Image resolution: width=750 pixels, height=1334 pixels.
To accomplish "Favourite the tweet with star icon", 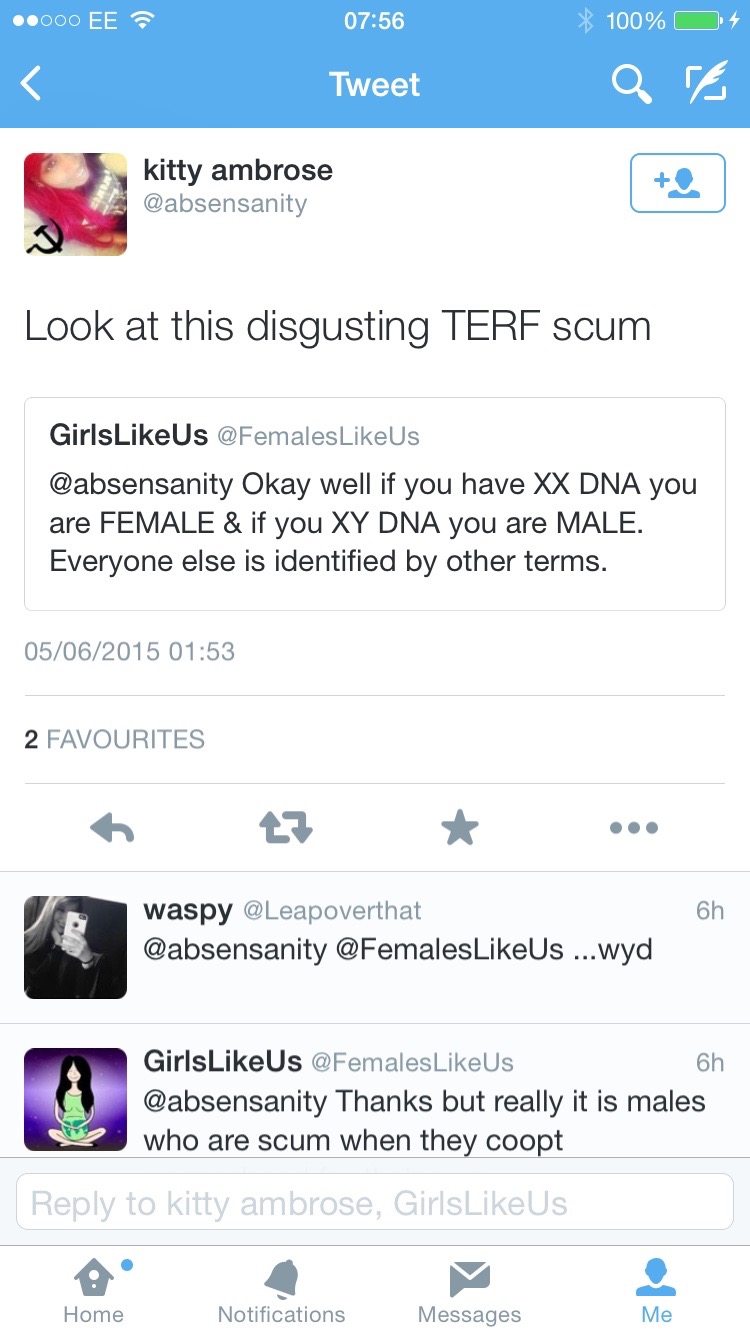I will (460, 827).
